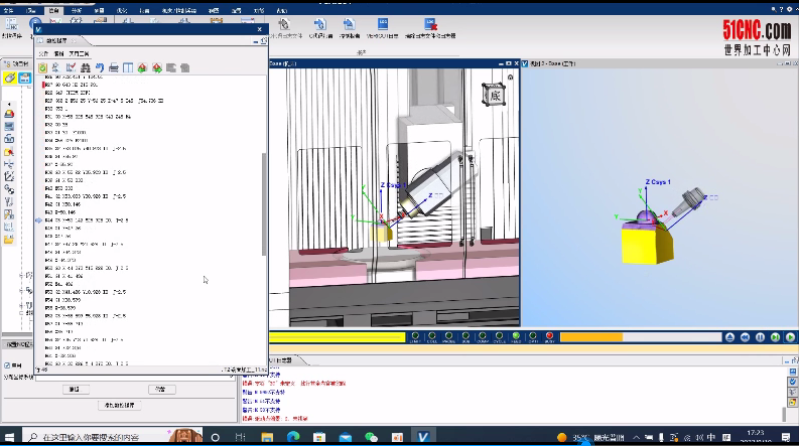
Task: Click the printer icon in editor toolbar
Action: click(x=114, y=68)
